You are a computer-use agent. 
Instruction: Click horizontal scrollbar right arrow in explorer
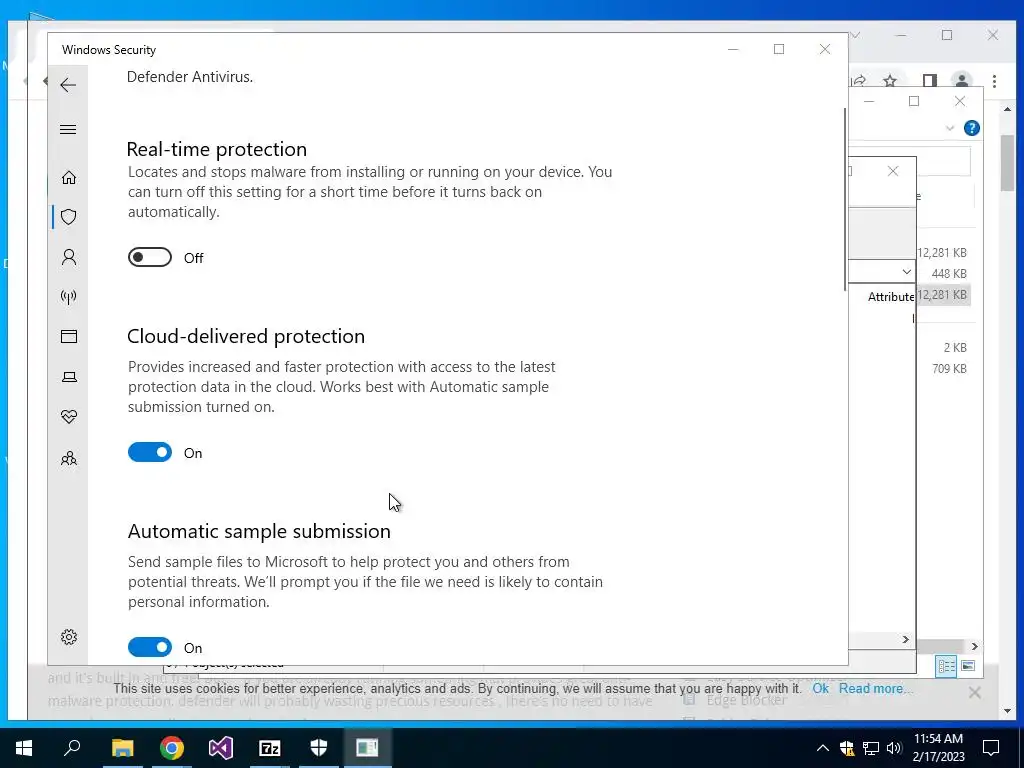point(974,647)
